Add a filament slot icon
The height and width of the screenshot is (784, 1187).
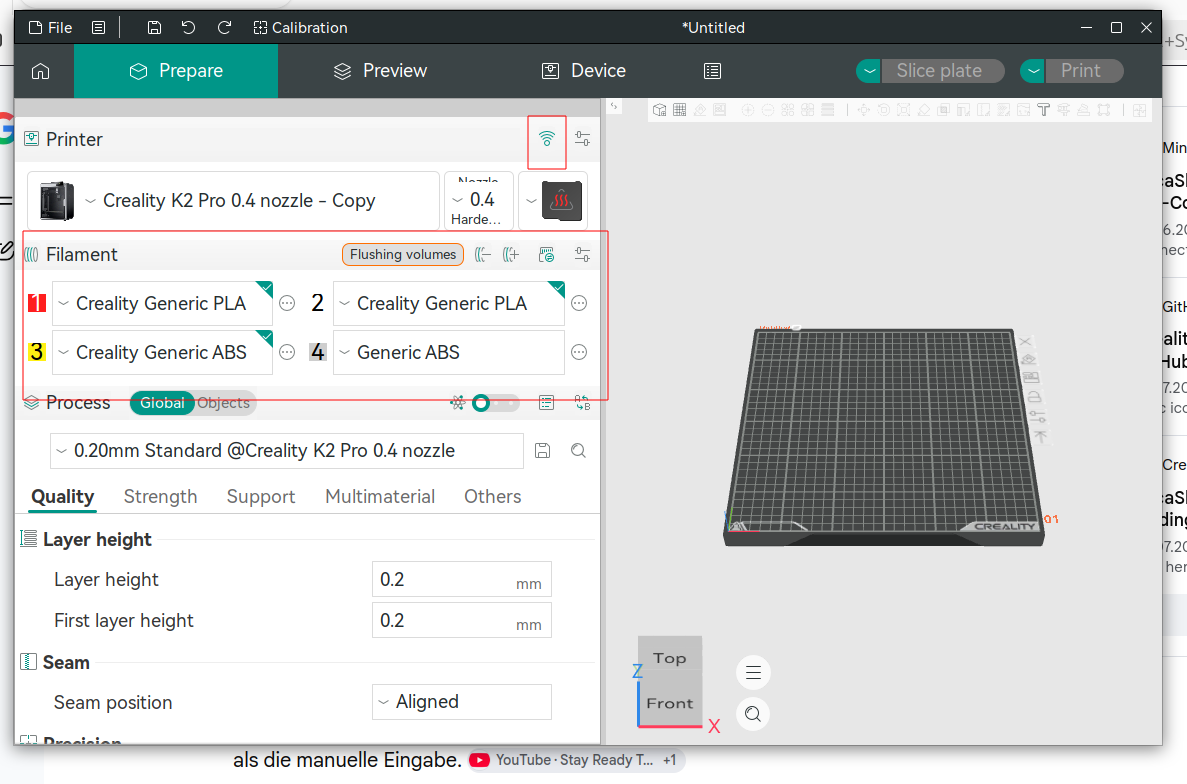(x=511, y=255)
